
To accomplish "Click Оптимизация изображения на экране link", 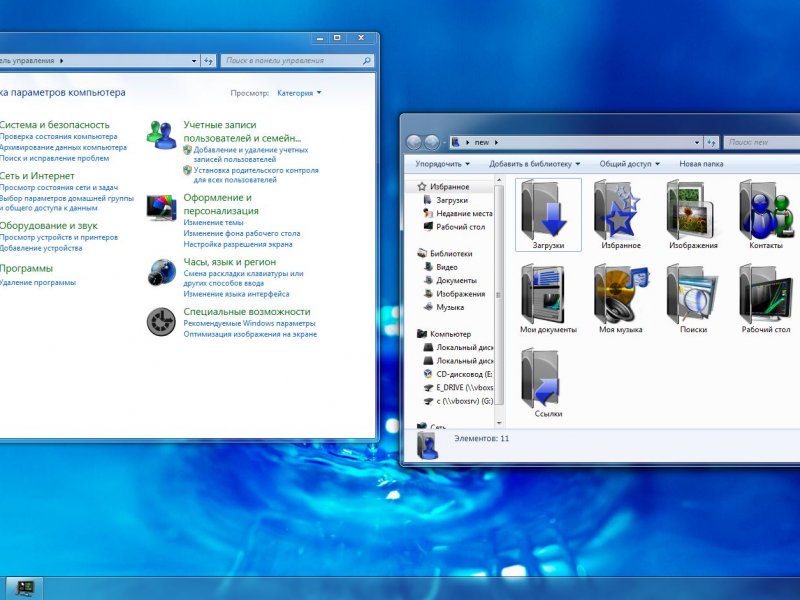I will (250, 334).
